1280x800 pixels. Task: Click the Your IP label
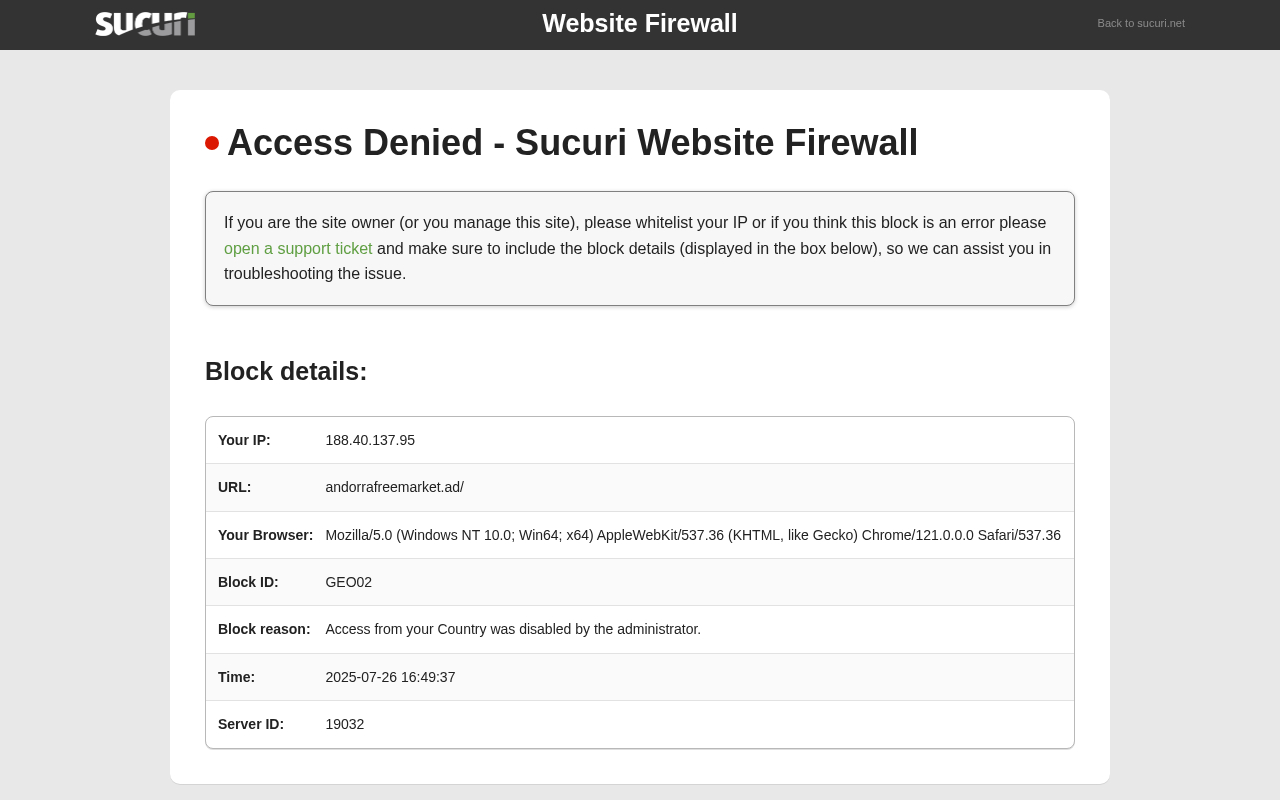pos(244,440)
